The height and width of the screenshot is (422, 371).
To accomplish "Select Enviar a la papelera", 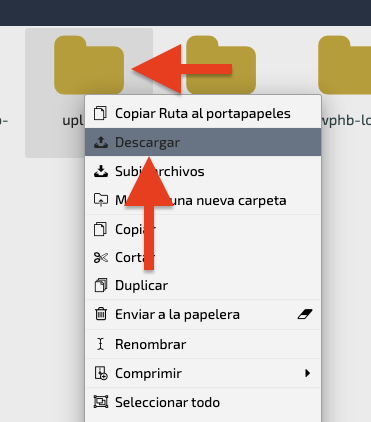I will click(203, 314).
